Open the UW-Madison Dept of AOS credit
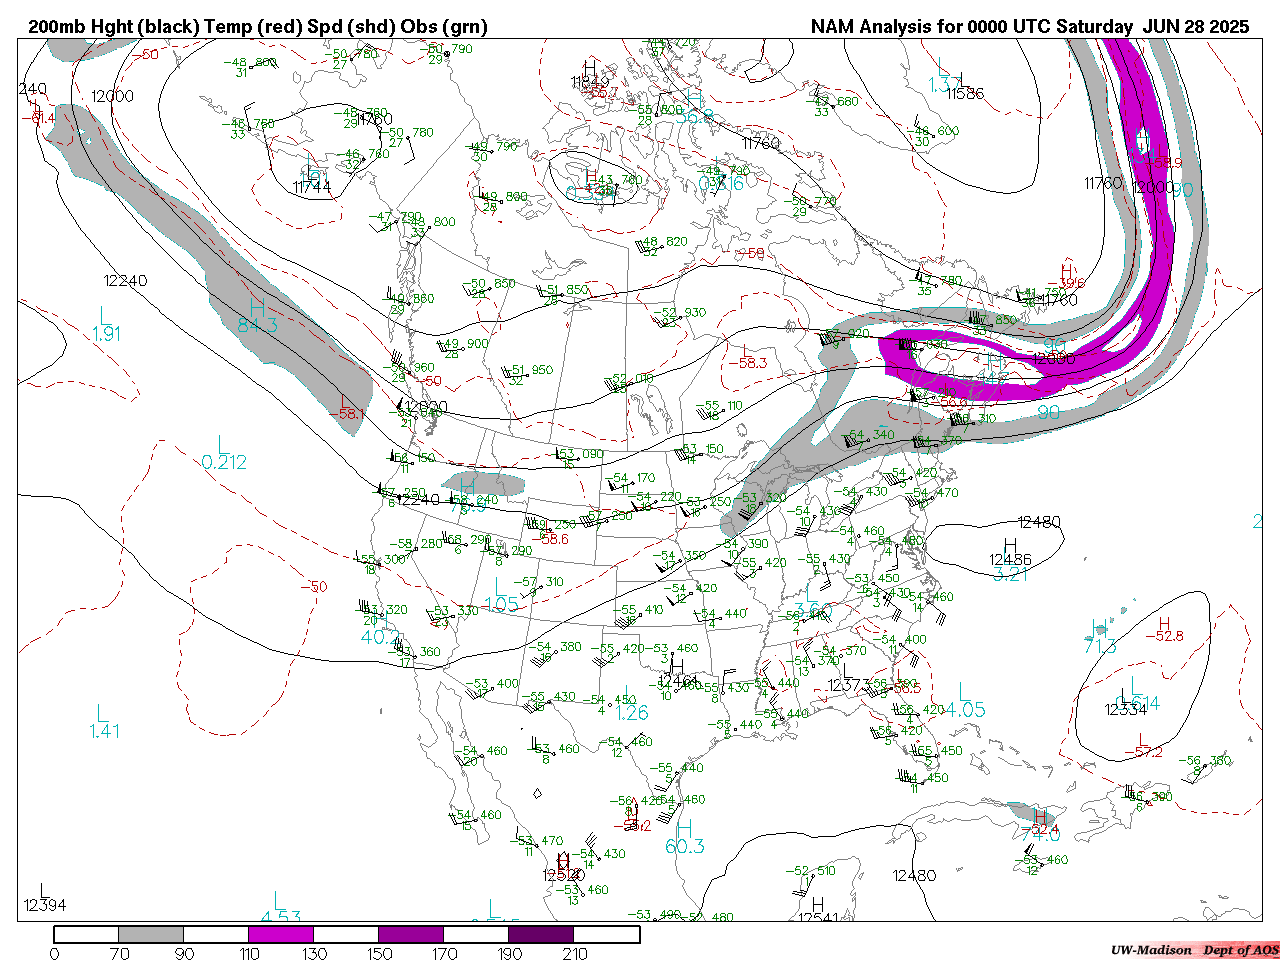 click(x=1194, y=950)
